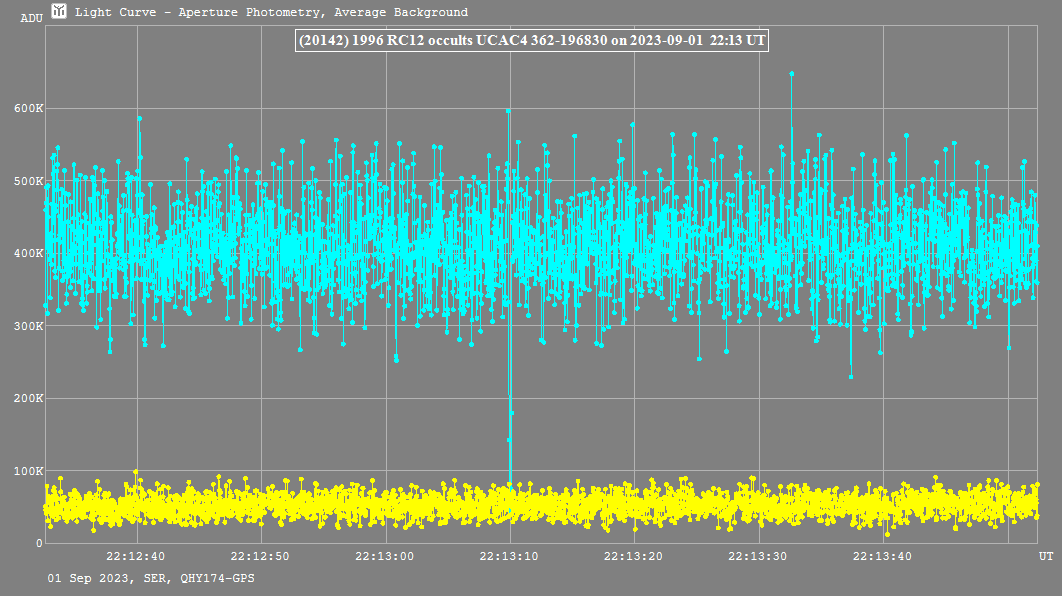Click the highest cyan peak point near 650K
1062x596 pixels.
point(791,73)
